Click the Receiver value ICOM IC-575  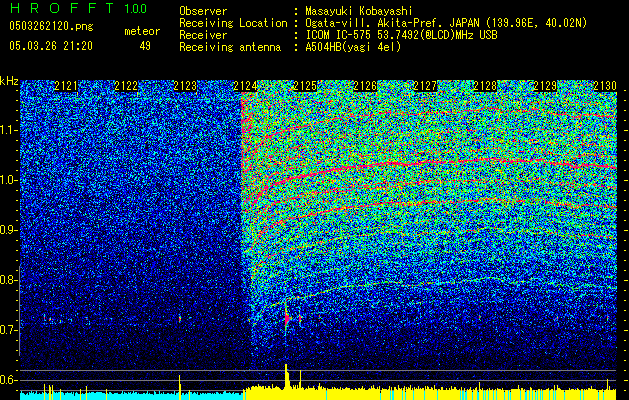click(339, 35)
